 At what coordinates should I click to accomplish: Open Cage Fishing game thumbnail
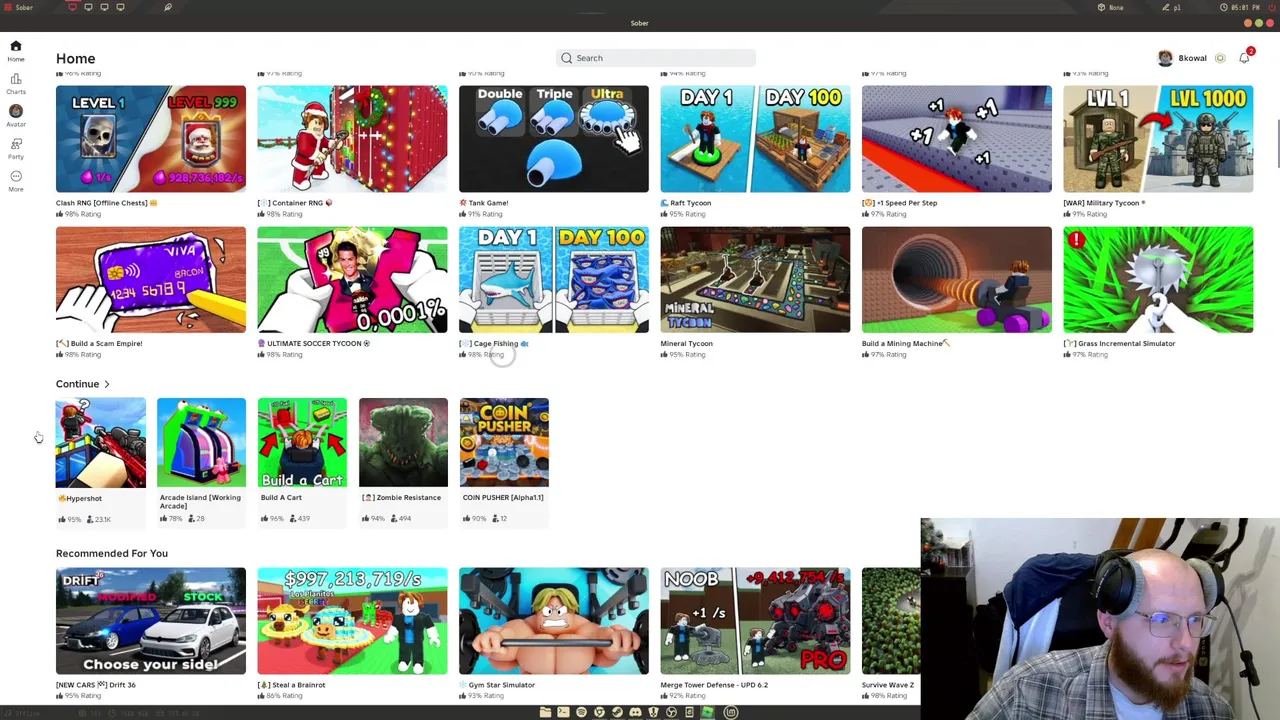[x=554, y=279]
